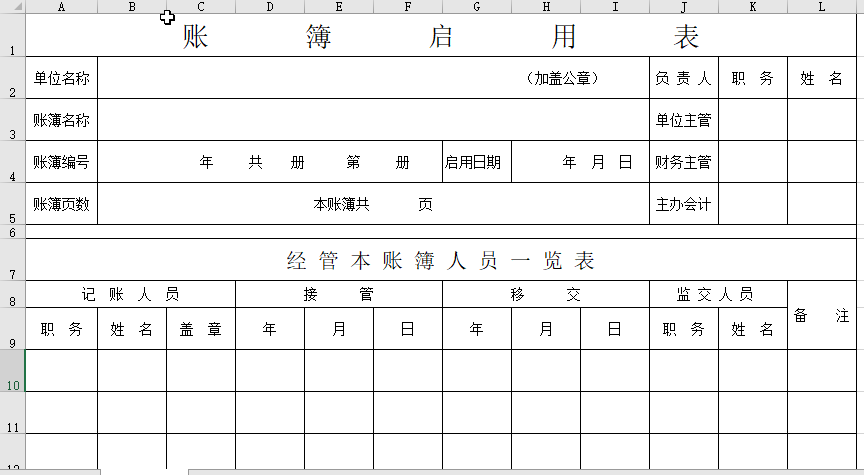Viewport: 864px width, 475px height.
Task: Click column G header
Action: [x=476, y=7]
